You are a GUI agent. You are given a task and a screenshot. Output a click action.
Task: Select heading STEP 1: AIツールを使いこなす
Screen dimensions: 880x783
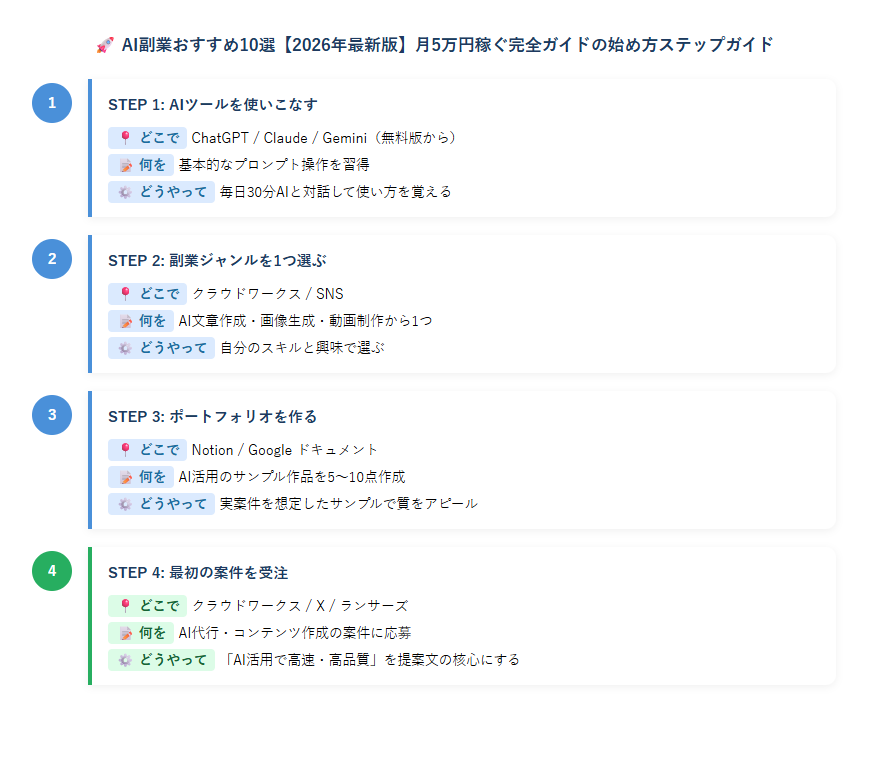[x=213, y=104]
